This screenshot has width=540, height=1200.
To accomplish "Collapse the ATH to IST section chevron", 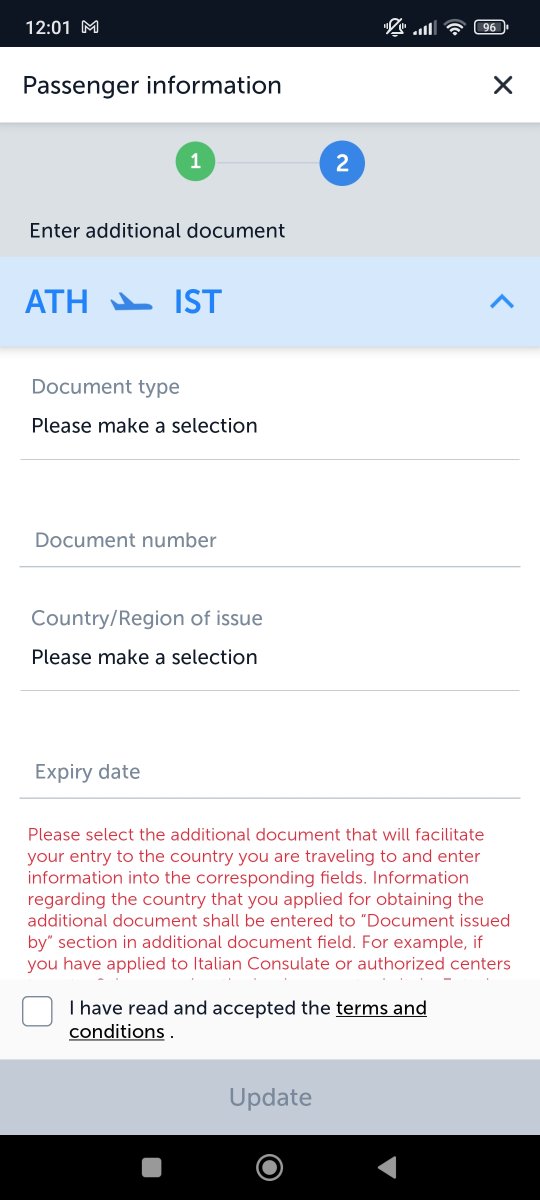I will pyautogui.click(x=502, y=301).
